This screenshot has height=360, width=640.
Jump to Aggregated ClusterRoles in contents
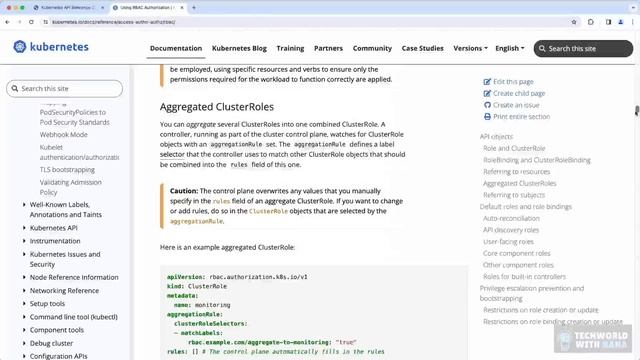coord(520,183)
